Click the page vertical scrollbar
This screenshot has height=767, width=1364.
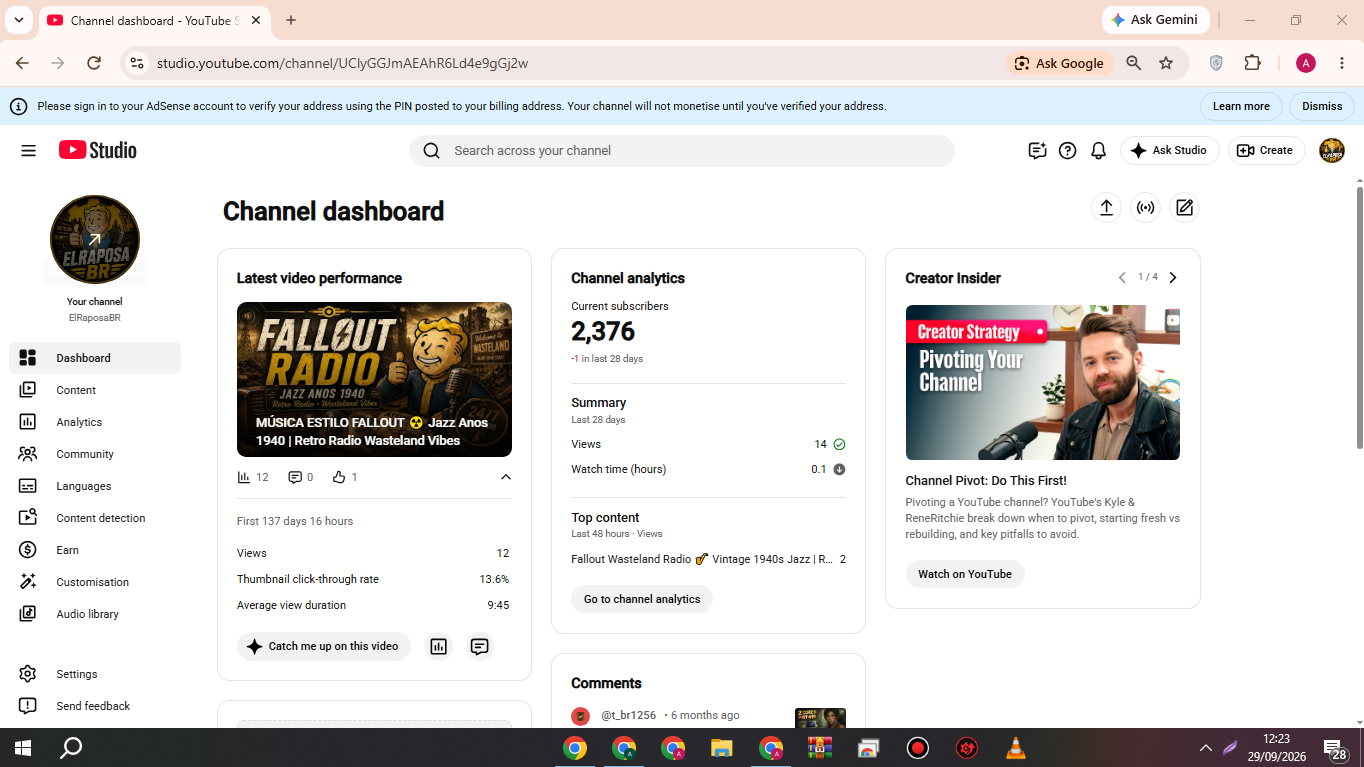[1359, 318]
